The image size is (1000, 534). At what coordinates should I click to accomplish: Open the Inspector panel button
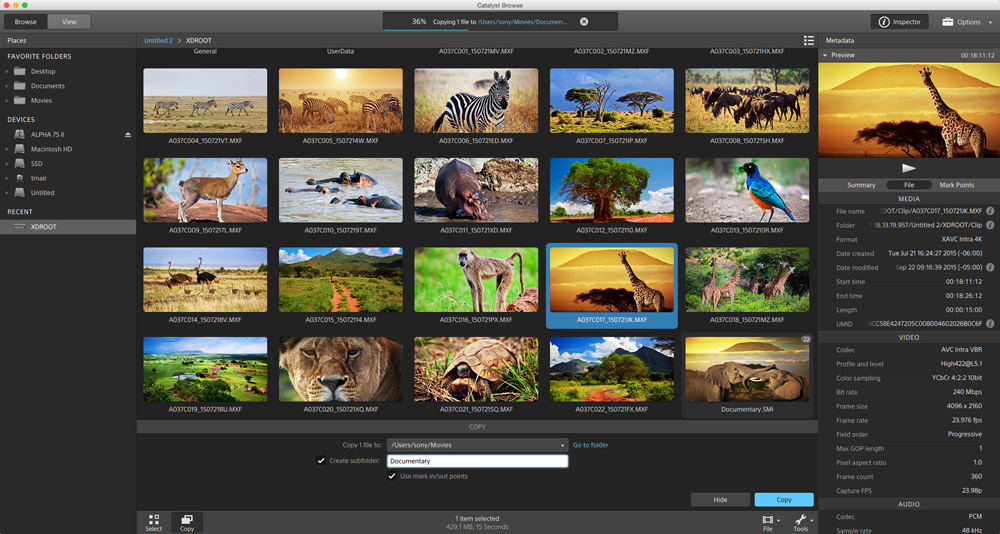[x=899, y=22]
